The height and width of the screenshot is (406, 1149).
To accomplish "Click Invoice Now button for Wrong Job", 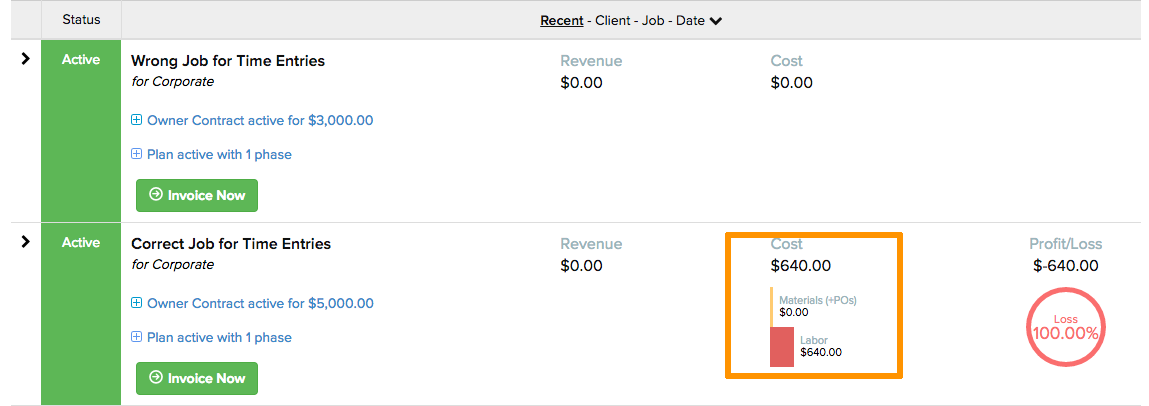I will [x=197, y=195].
